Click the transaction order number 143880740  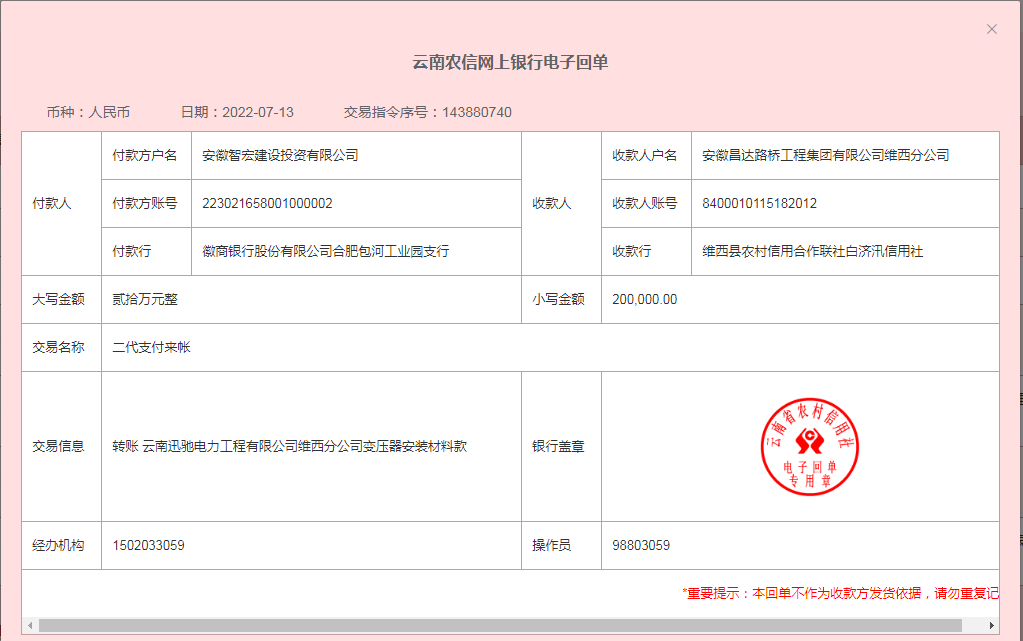tap(476, 112)
